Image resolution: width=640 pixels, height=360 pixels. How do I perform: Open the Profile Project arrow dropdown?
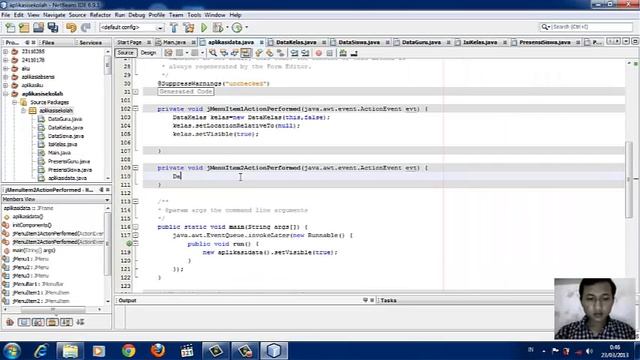(x=246, y=27)
